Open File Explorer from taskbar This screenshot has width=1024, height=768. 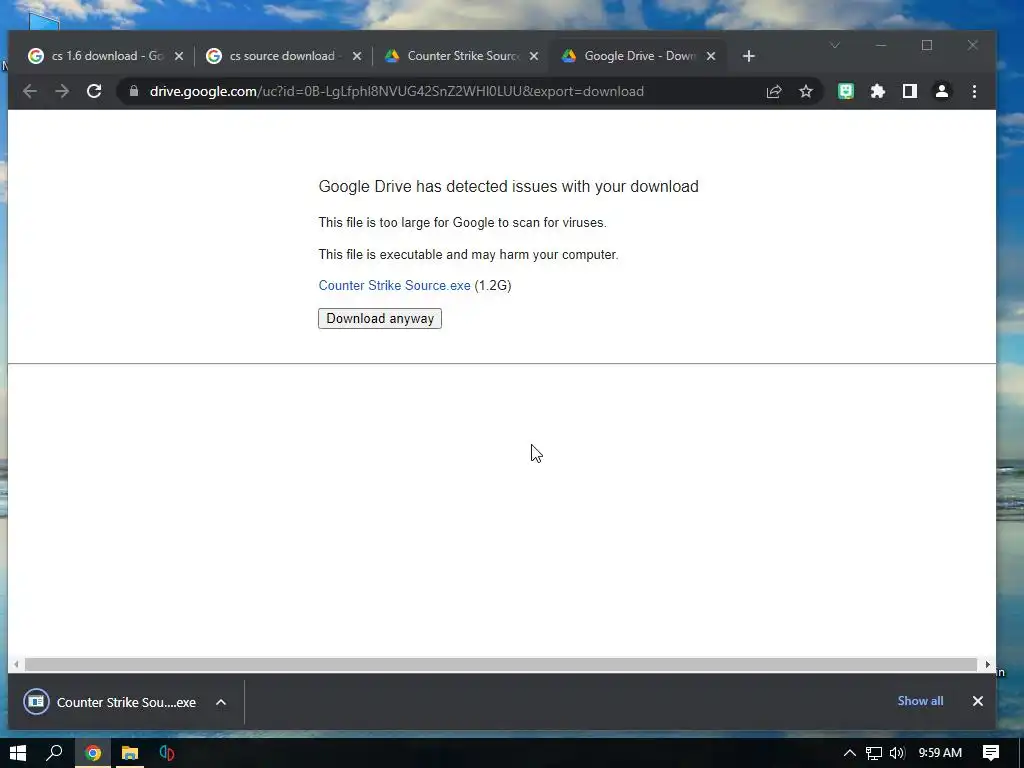point(130,753)
